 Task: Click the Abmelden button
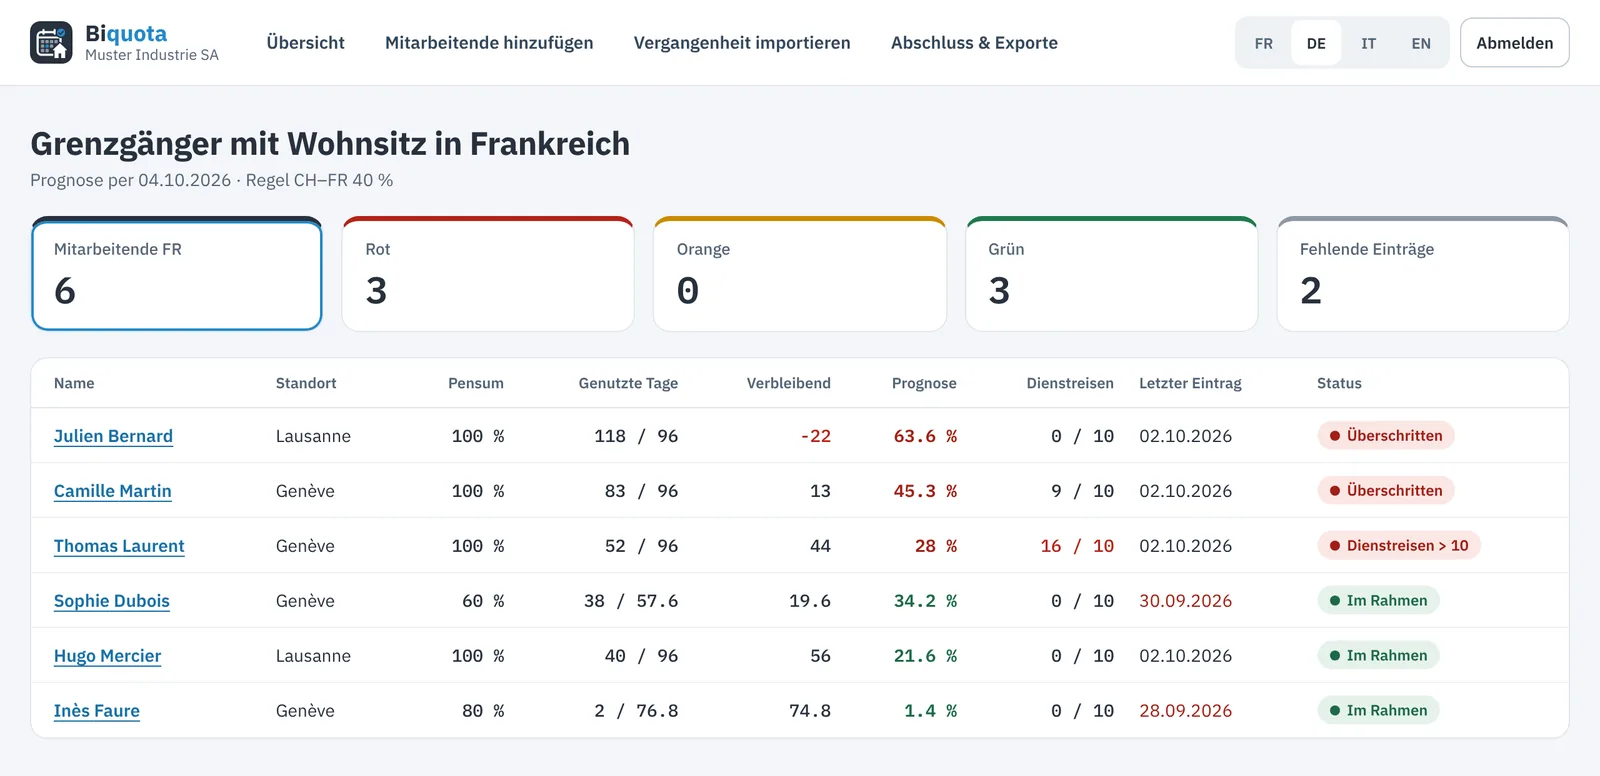tap(1514, 43)
